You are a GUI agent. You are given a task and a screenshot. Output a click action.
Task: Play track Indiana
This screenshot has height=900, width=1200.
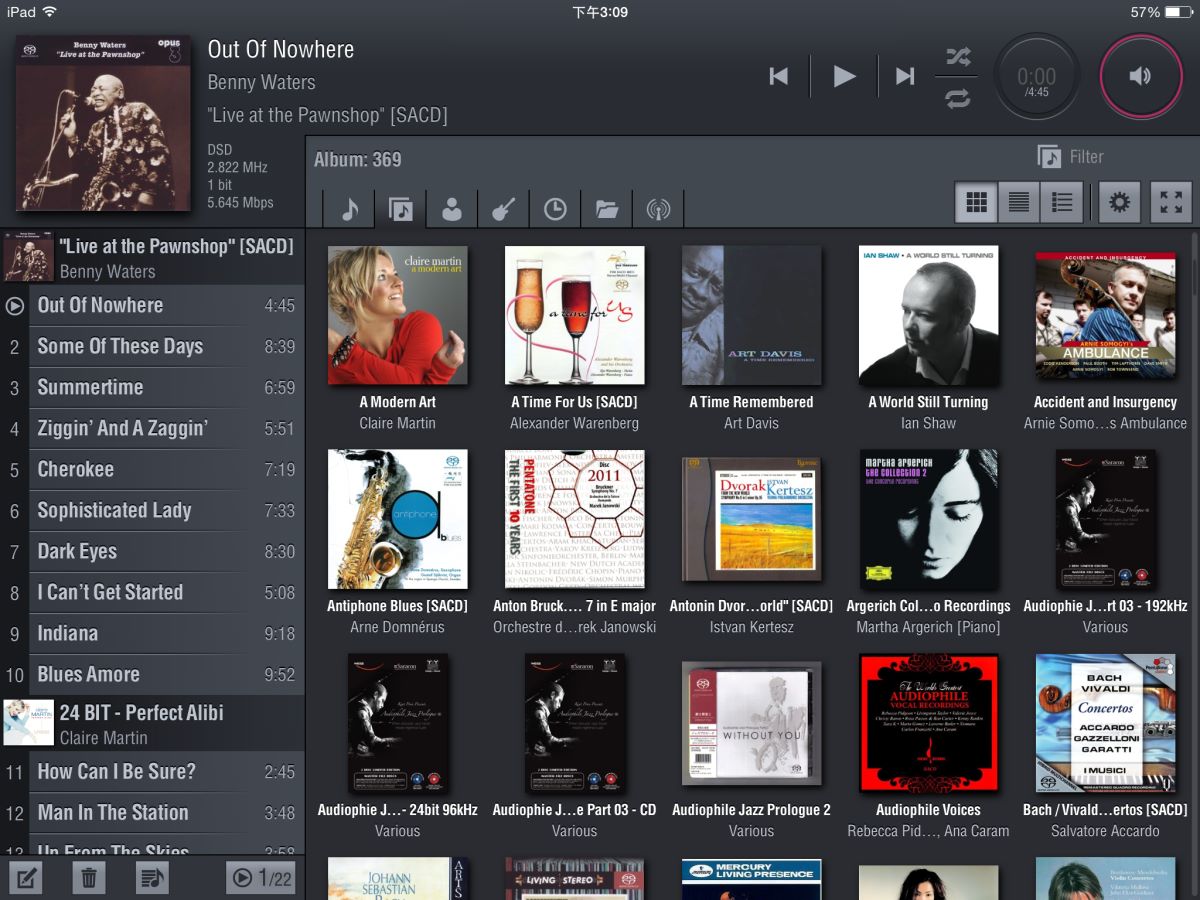click(x=152, y=633)
